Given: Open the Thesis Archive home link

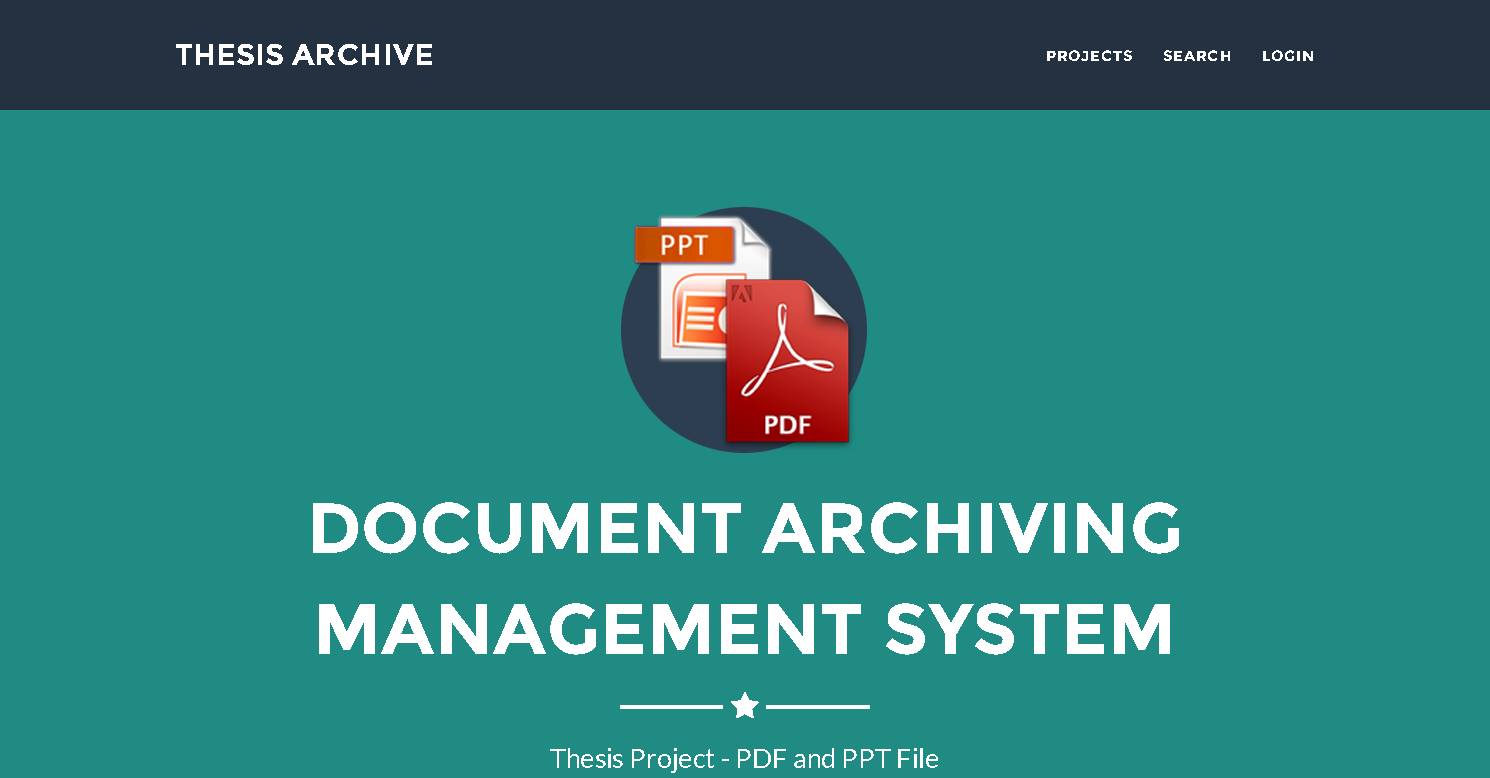Looking at the screenshot, I should pos(304,55).
